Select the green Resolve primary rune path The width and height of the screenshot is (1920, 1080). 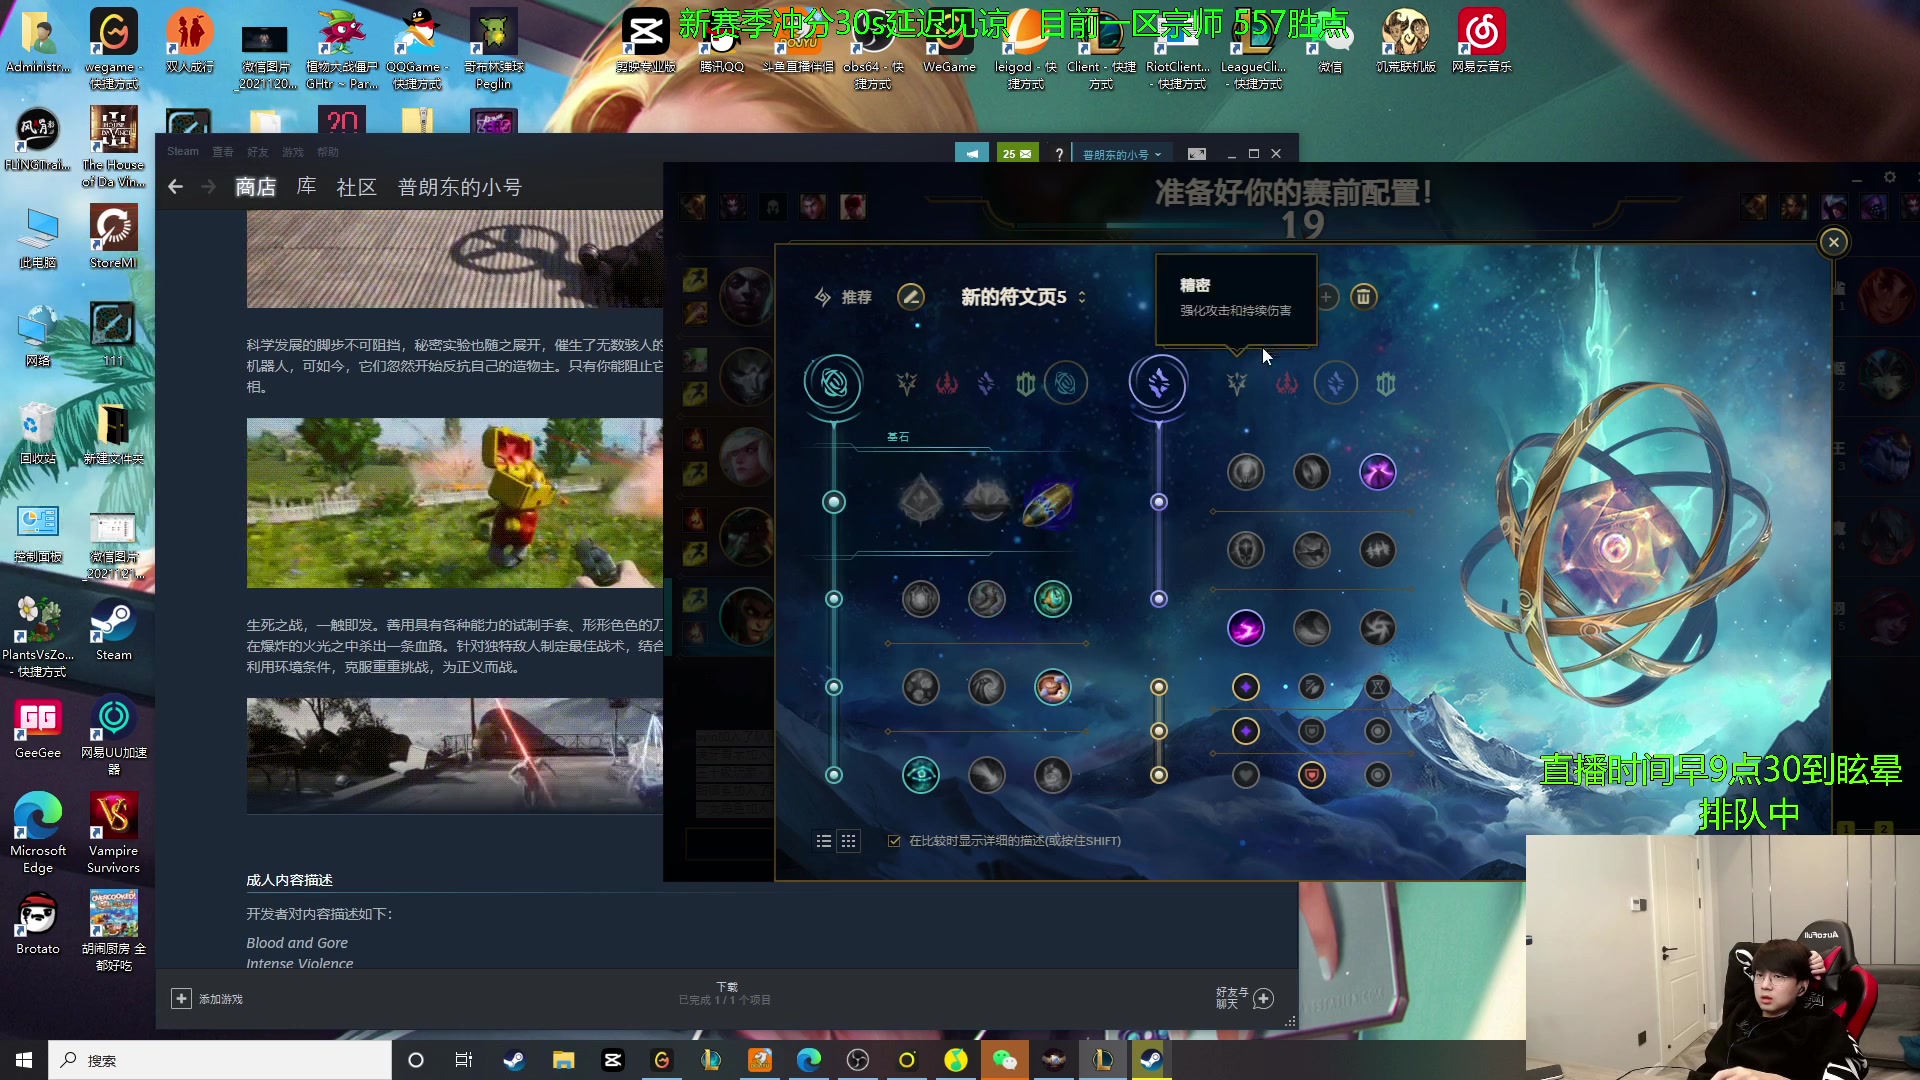[1025, 383]
